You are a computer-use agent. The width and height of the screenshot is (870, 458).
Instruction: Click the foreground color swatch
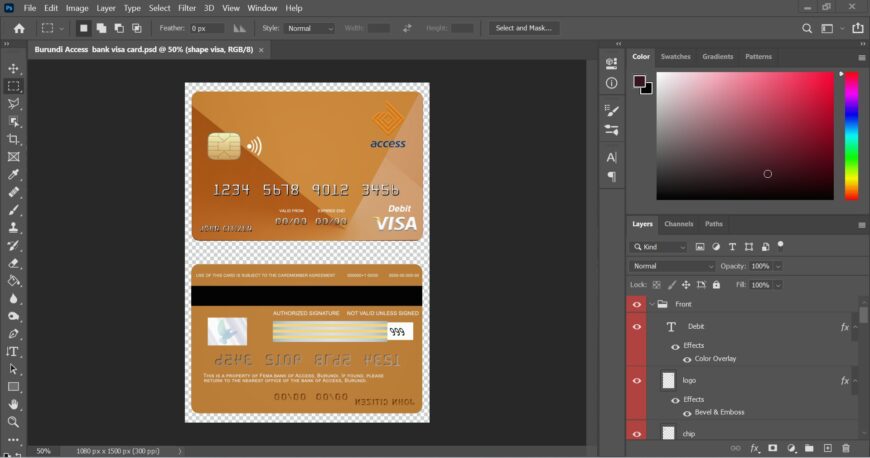point(639,82)
